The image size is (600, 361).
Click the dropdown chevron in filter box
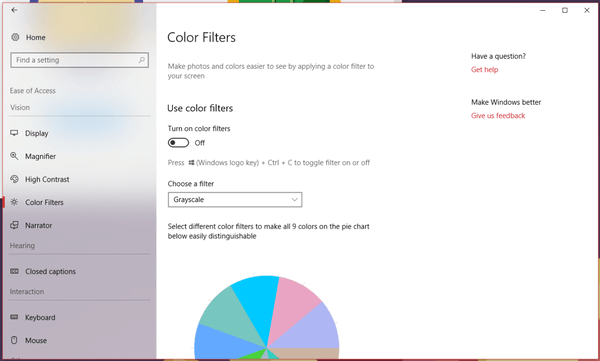[294, 199]
